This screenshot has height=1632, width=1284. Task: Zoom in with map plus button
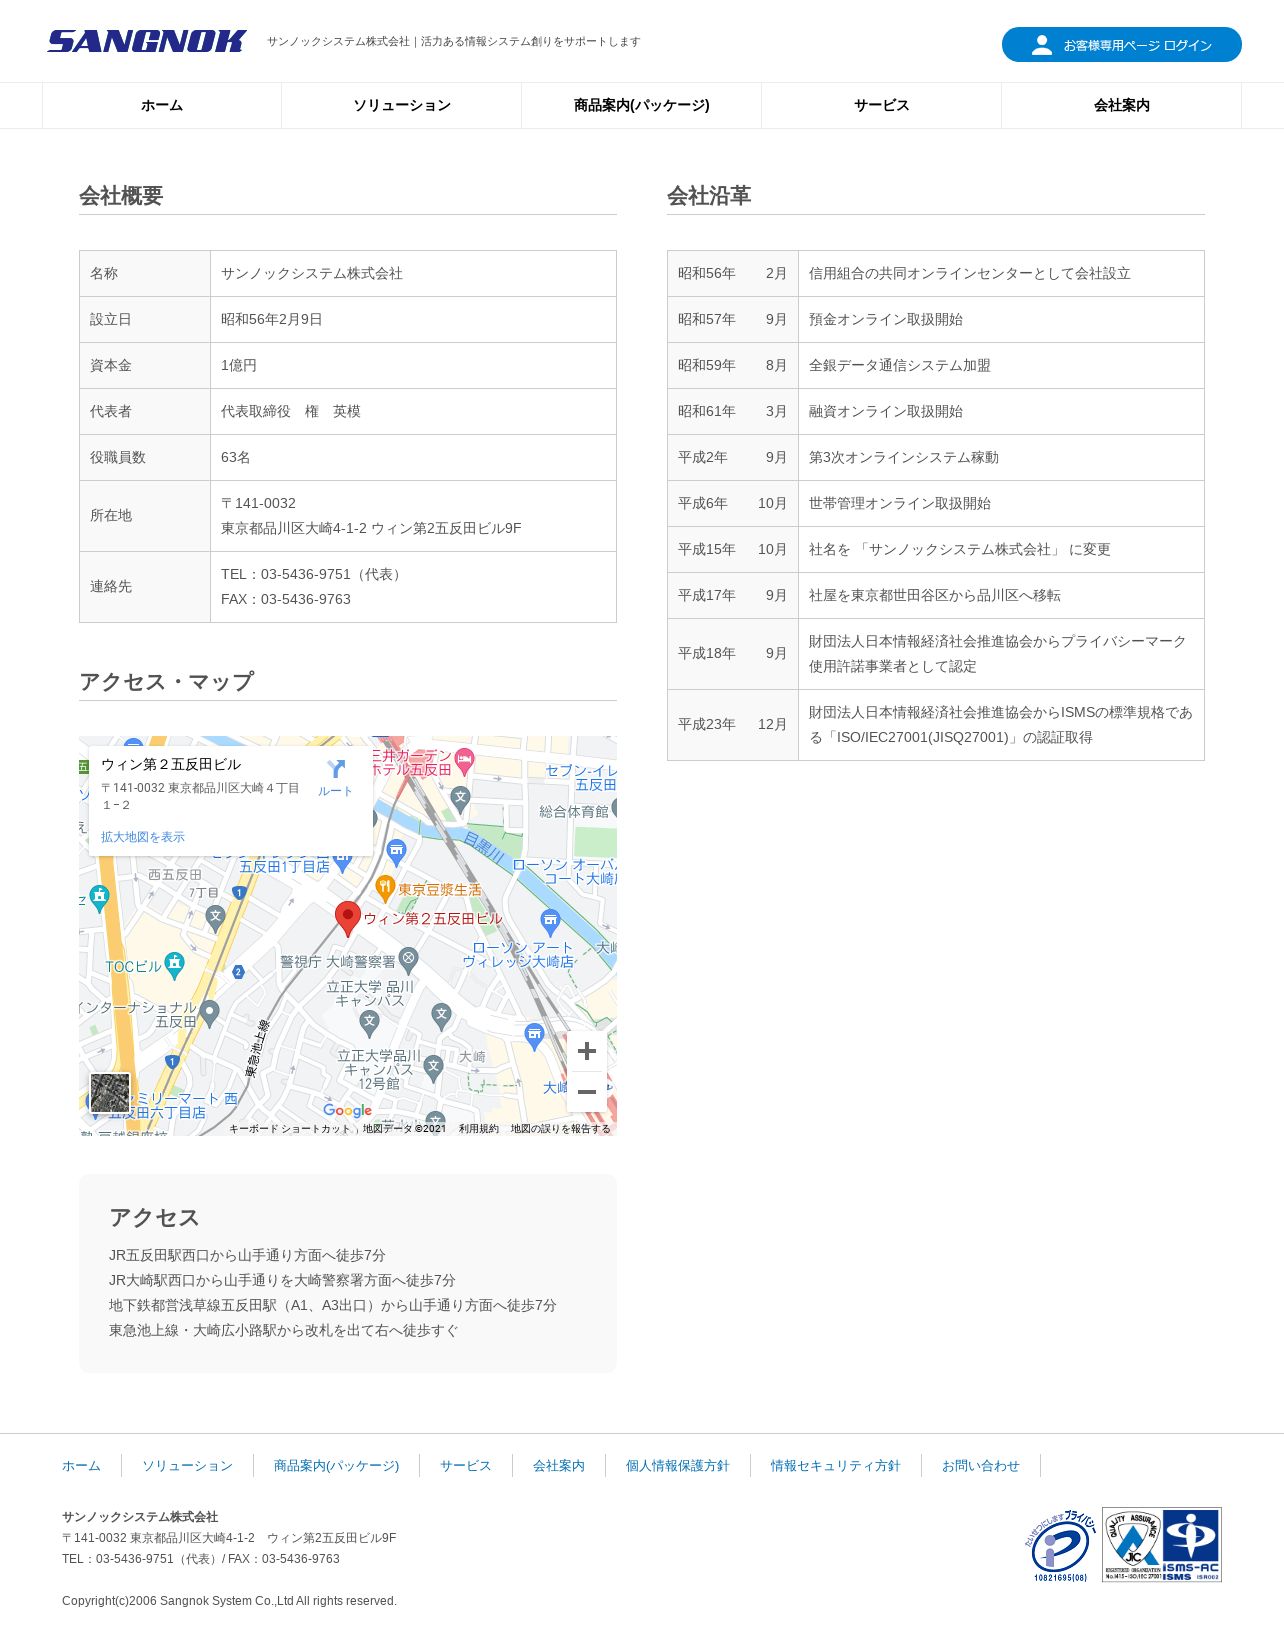point(587,1051)
